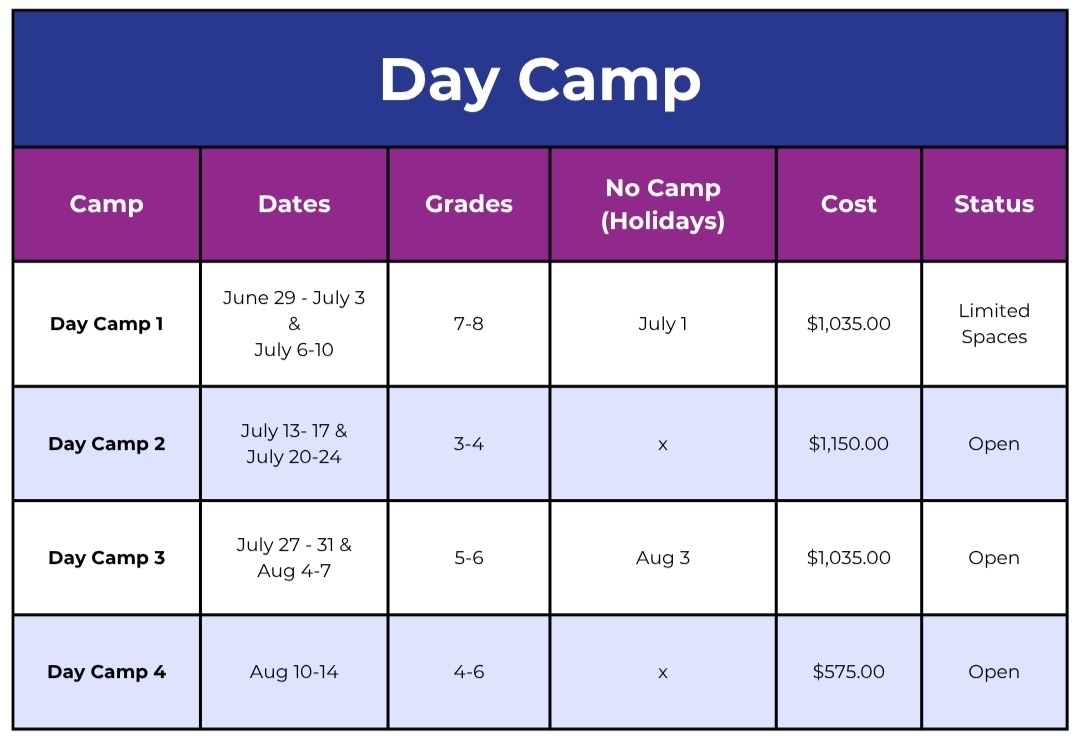The image size is (1080, 741).
Task: Click the Day Camp 4 row label
Action: pyautogui.click(x=106, y=672)
